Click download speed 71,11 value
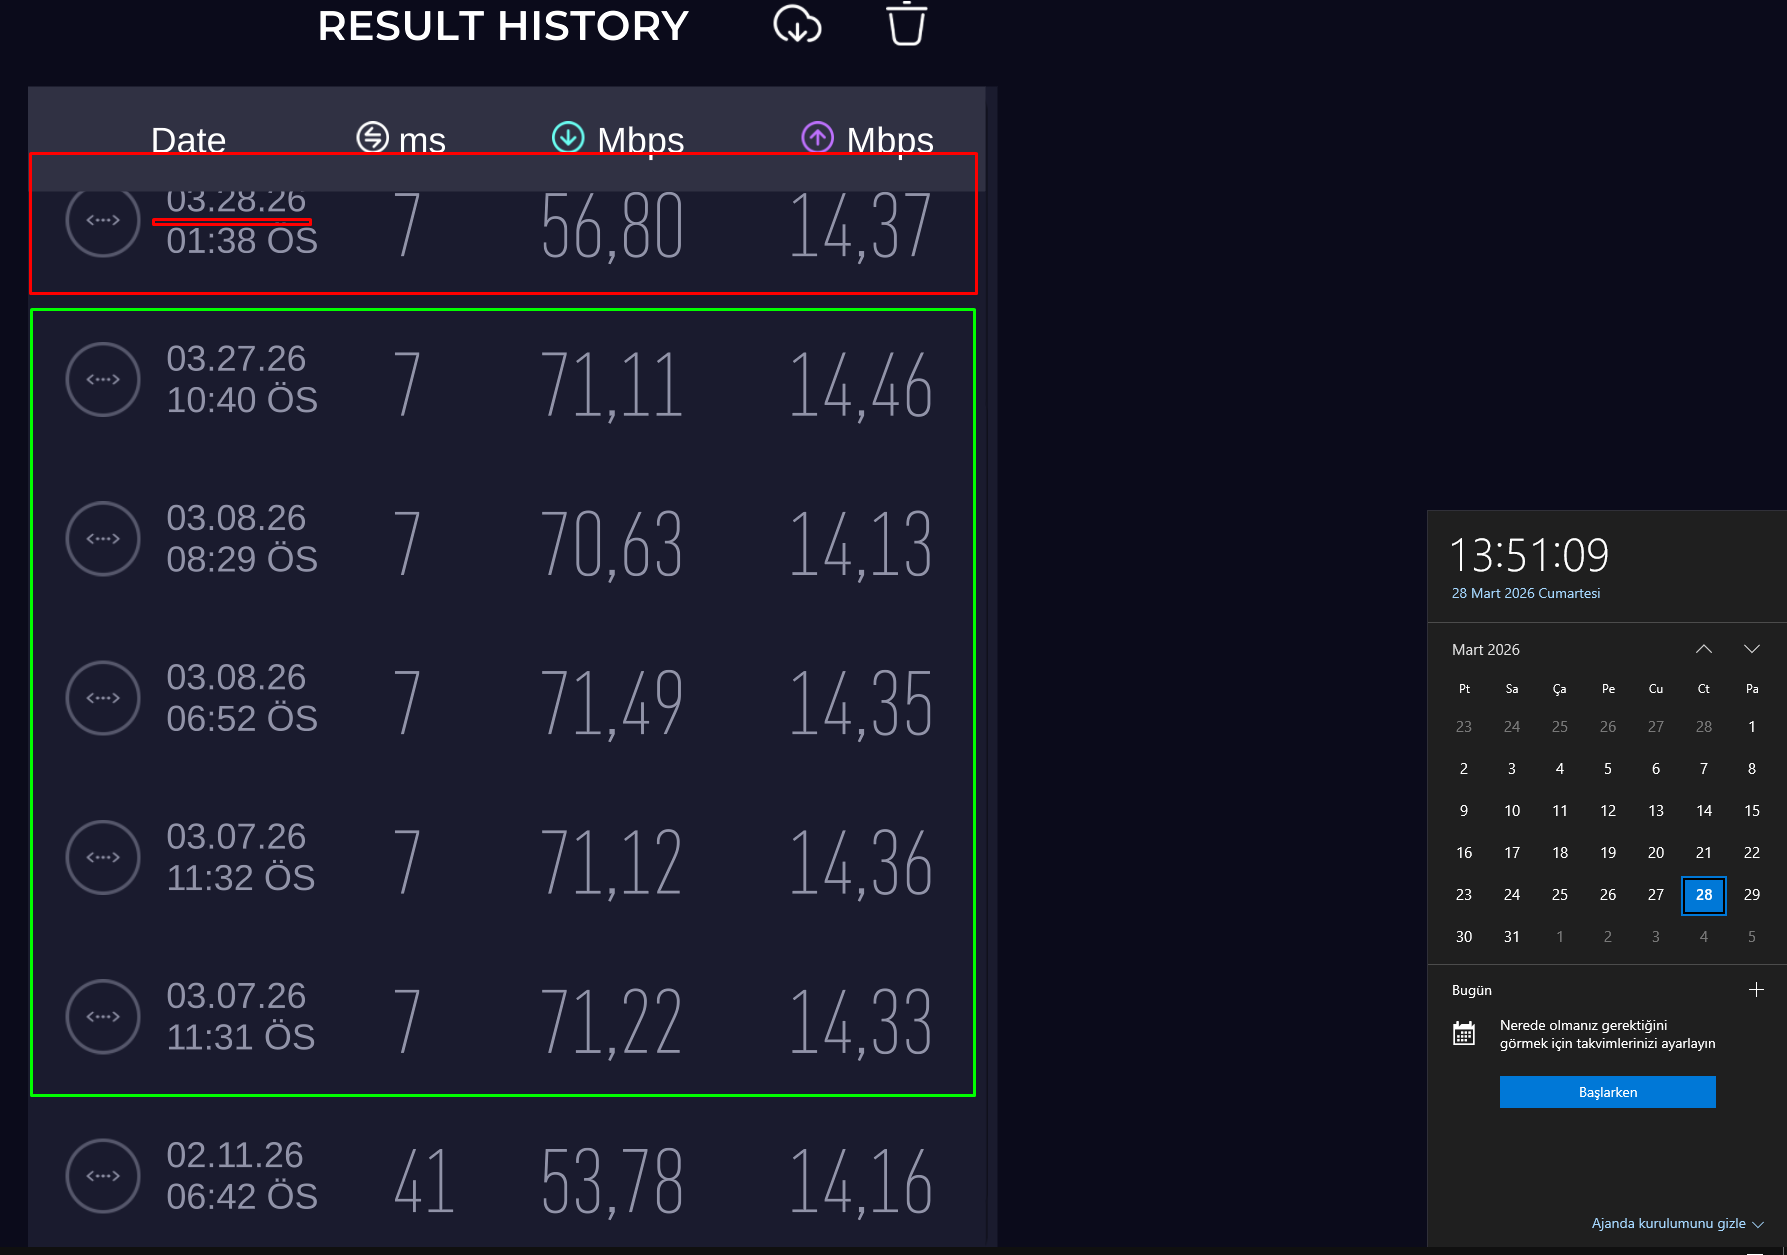This screenshot has width=1787, height=1255. click(612, 385)
